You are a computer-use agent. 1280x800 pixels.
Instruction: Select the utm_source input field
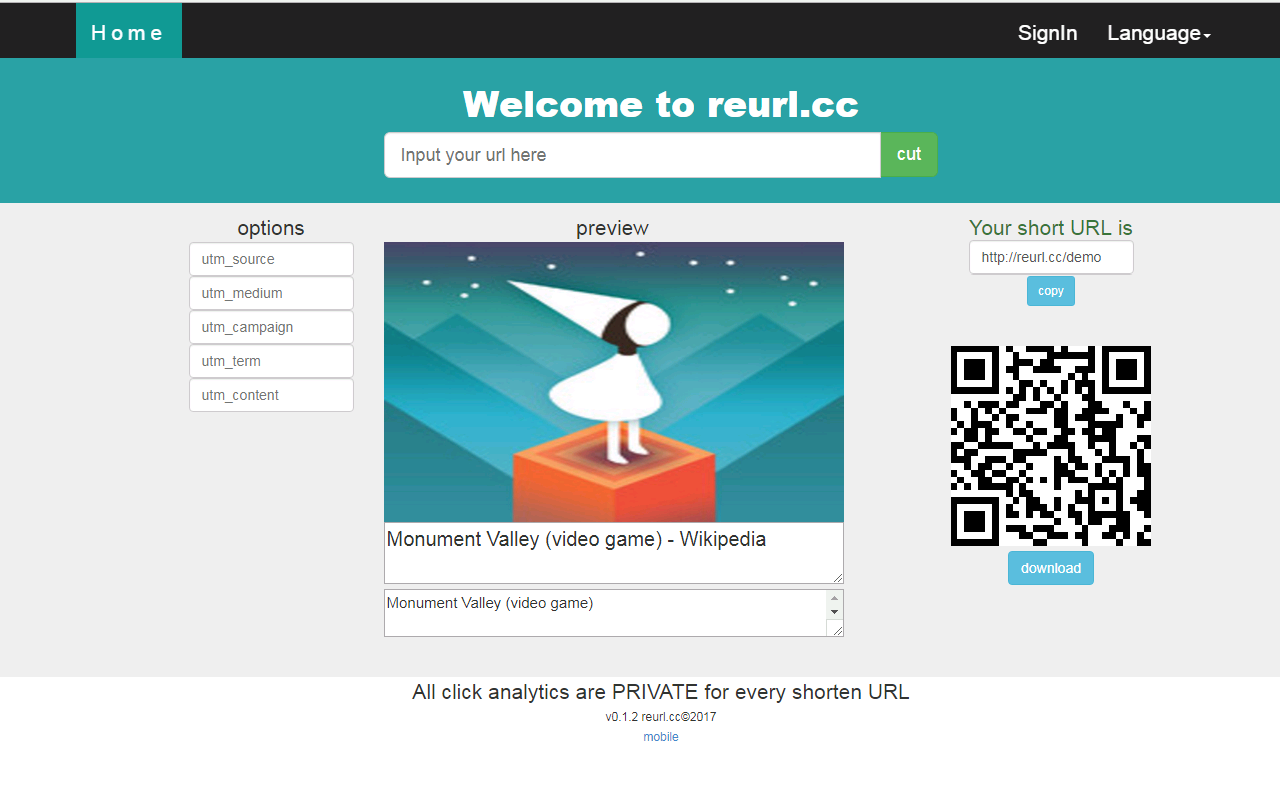click(x=271, y=259)
